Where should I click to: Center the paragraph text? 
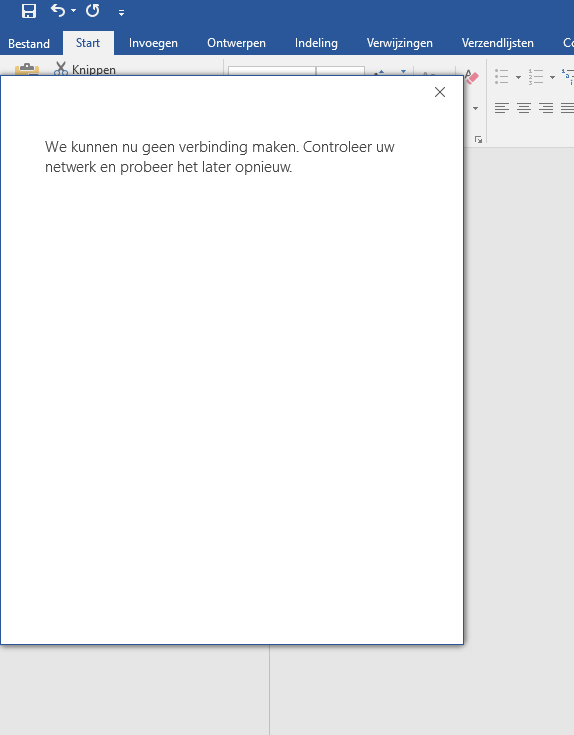click(x=524, y=108)
